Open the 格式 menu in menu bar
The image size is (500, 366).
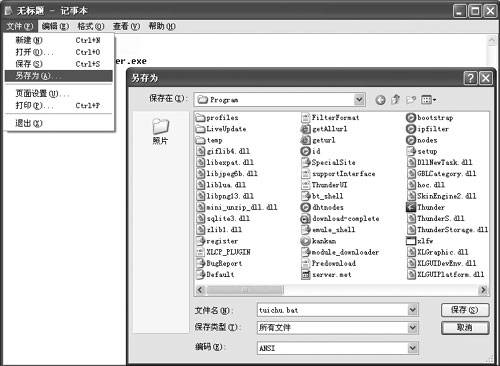[x=91, y=26]
